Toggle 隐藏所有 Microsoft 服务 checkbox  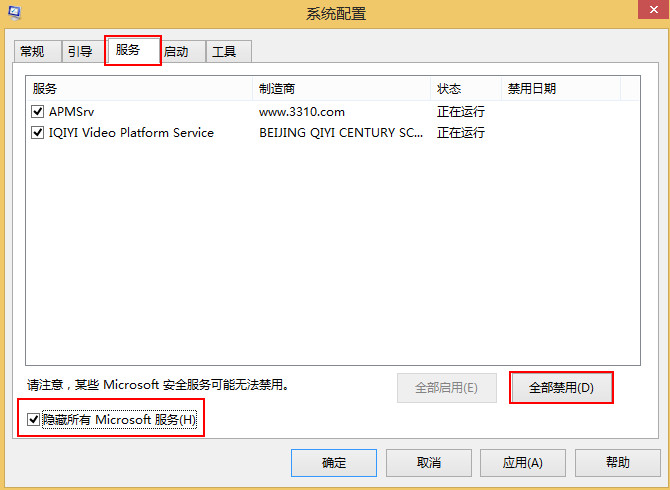(x=35, y=420)
